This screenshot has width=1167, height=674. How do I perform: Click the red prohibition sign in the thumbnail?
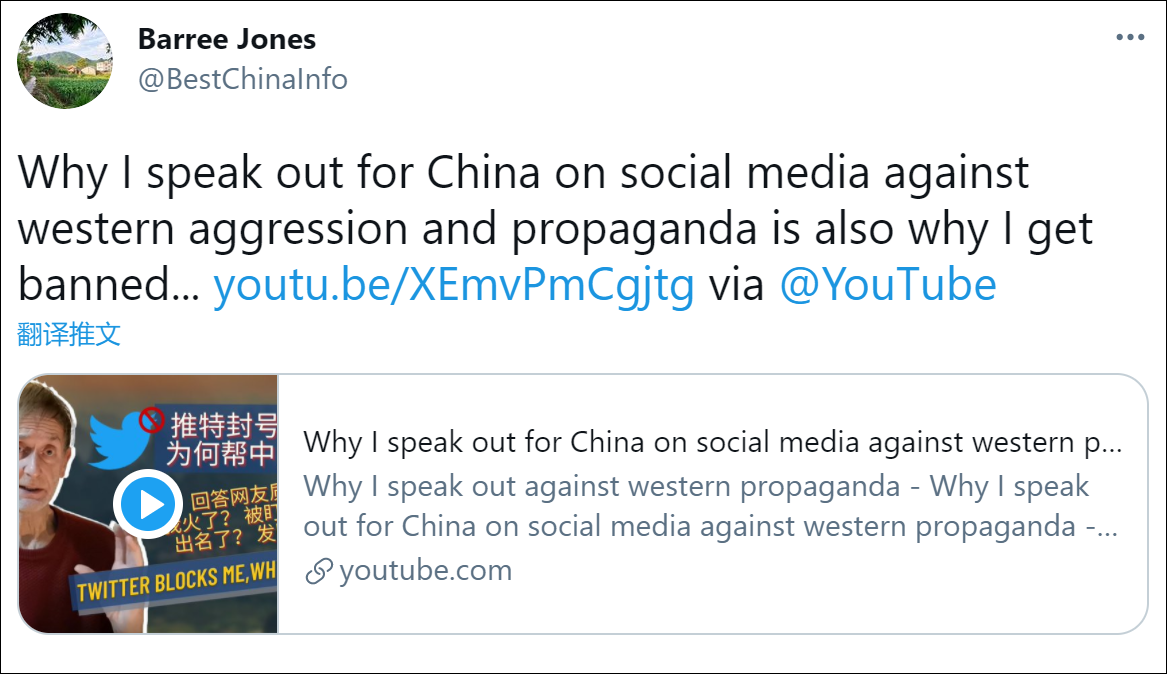[151, 418]
